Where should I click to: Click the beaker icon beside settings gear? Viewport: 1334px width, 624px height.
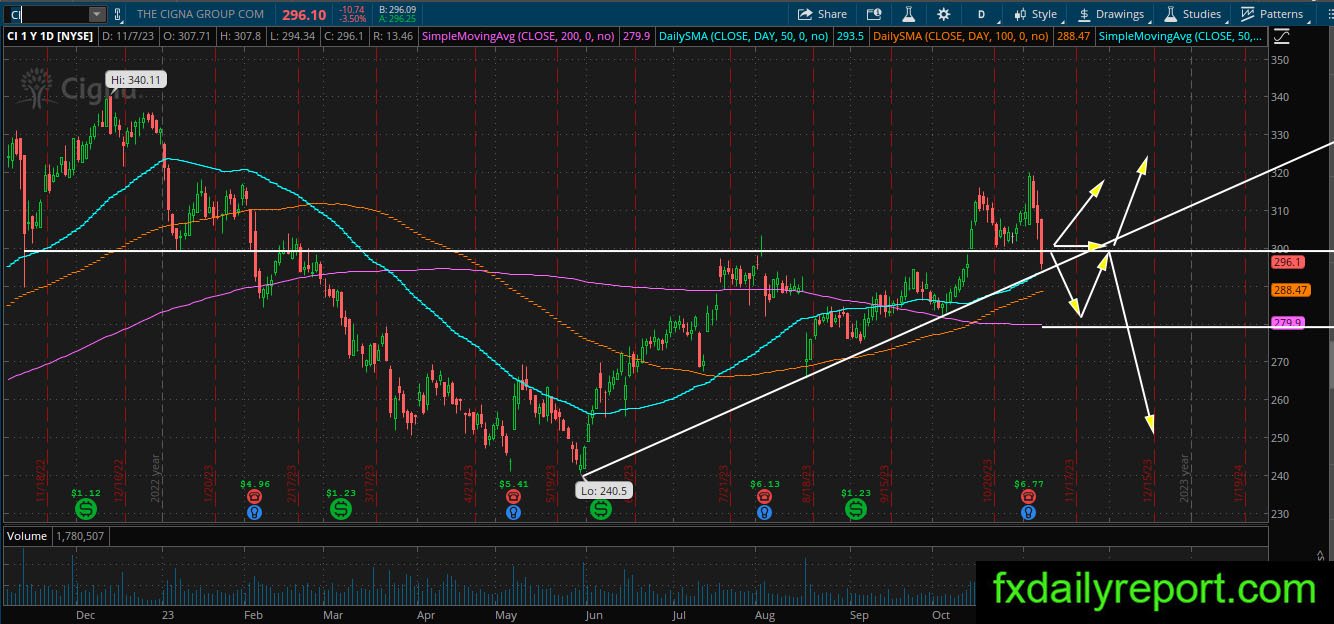(909, 14)
